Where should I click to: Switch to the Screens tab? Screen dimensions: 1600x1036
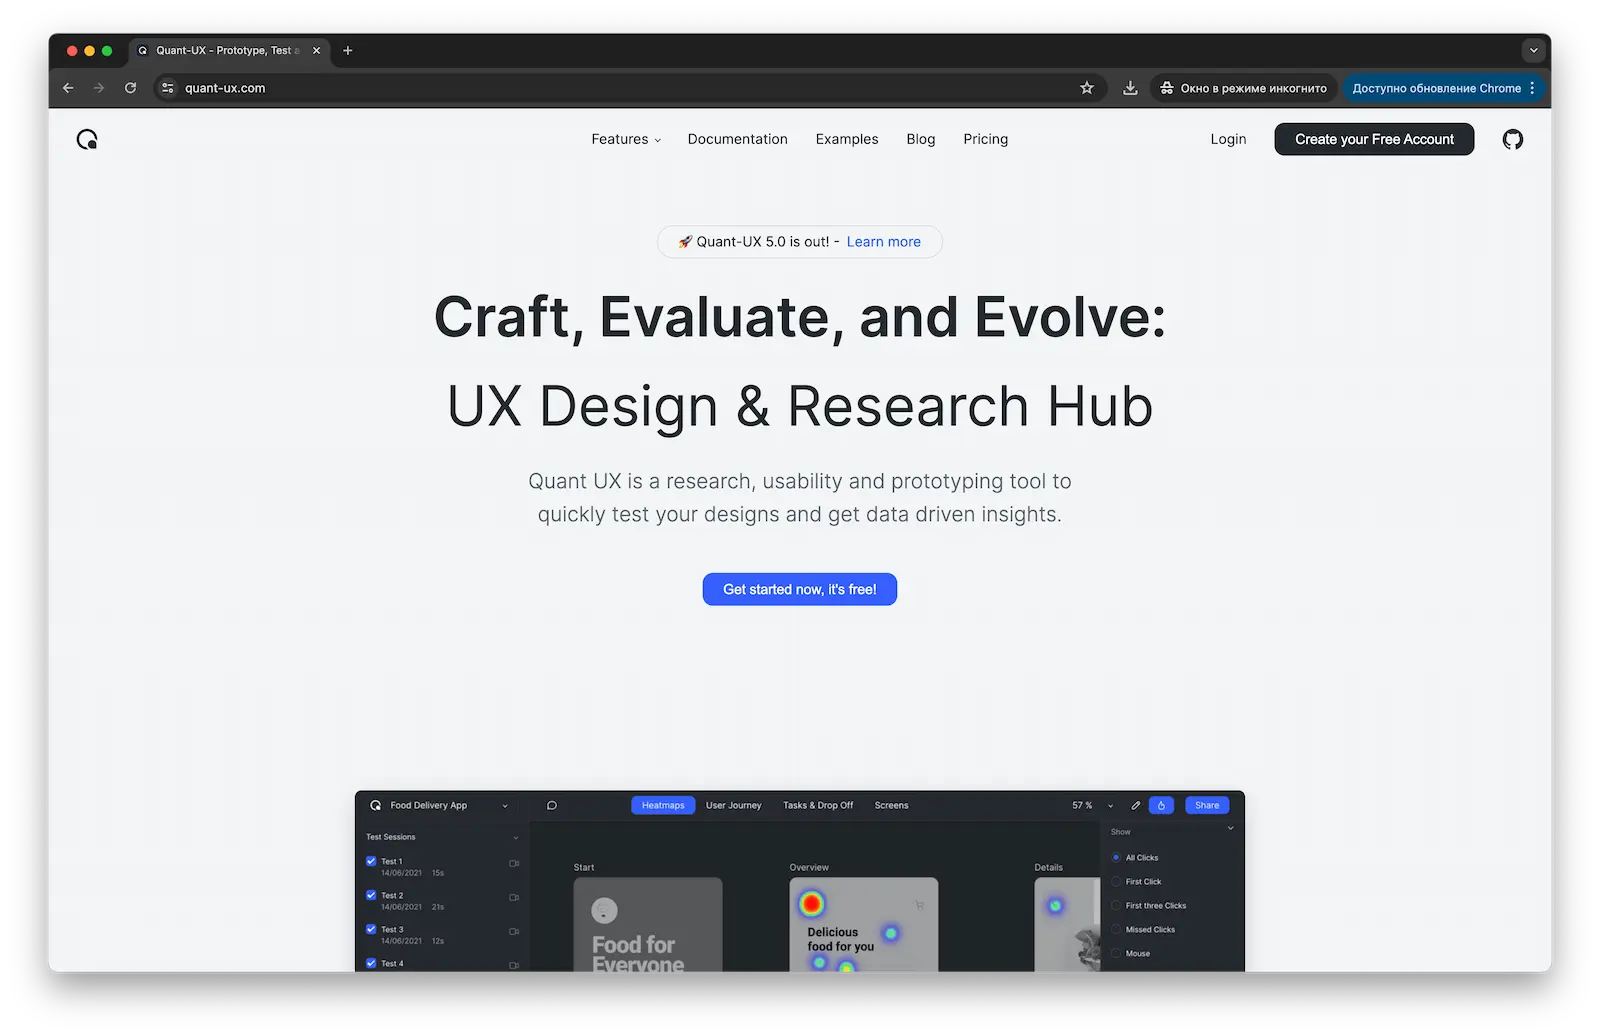point(891,805)
